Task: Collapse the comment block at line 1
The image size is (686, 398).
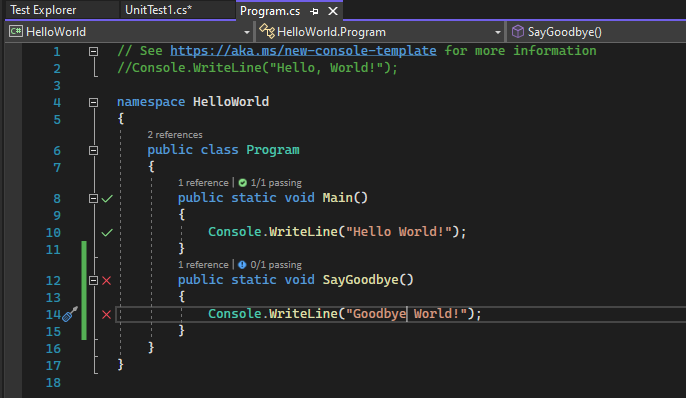Action: [x=93, y=52]
